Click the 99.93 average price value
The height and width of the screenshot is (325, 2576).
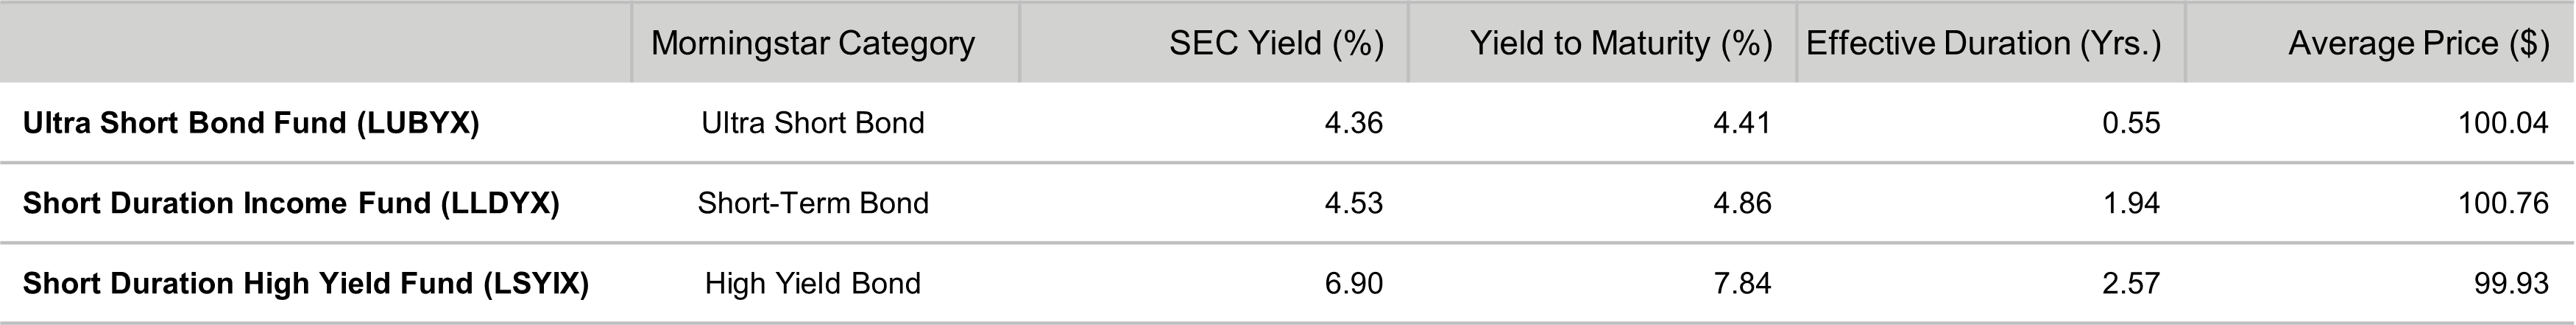[x=2510, y=284]
